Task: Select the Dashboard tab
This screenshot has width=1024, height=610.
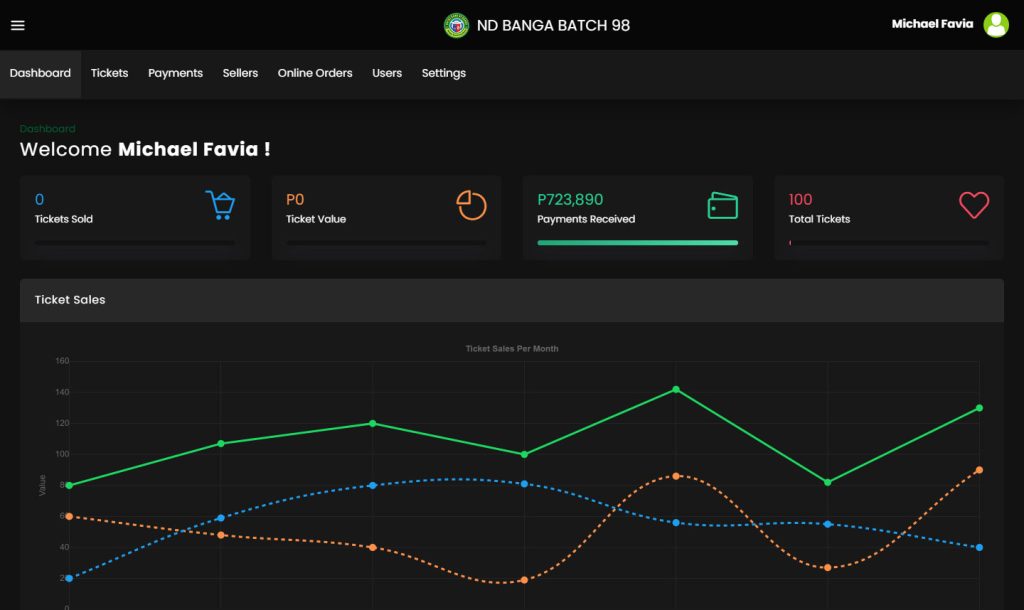Action: [x=40, y=73]
